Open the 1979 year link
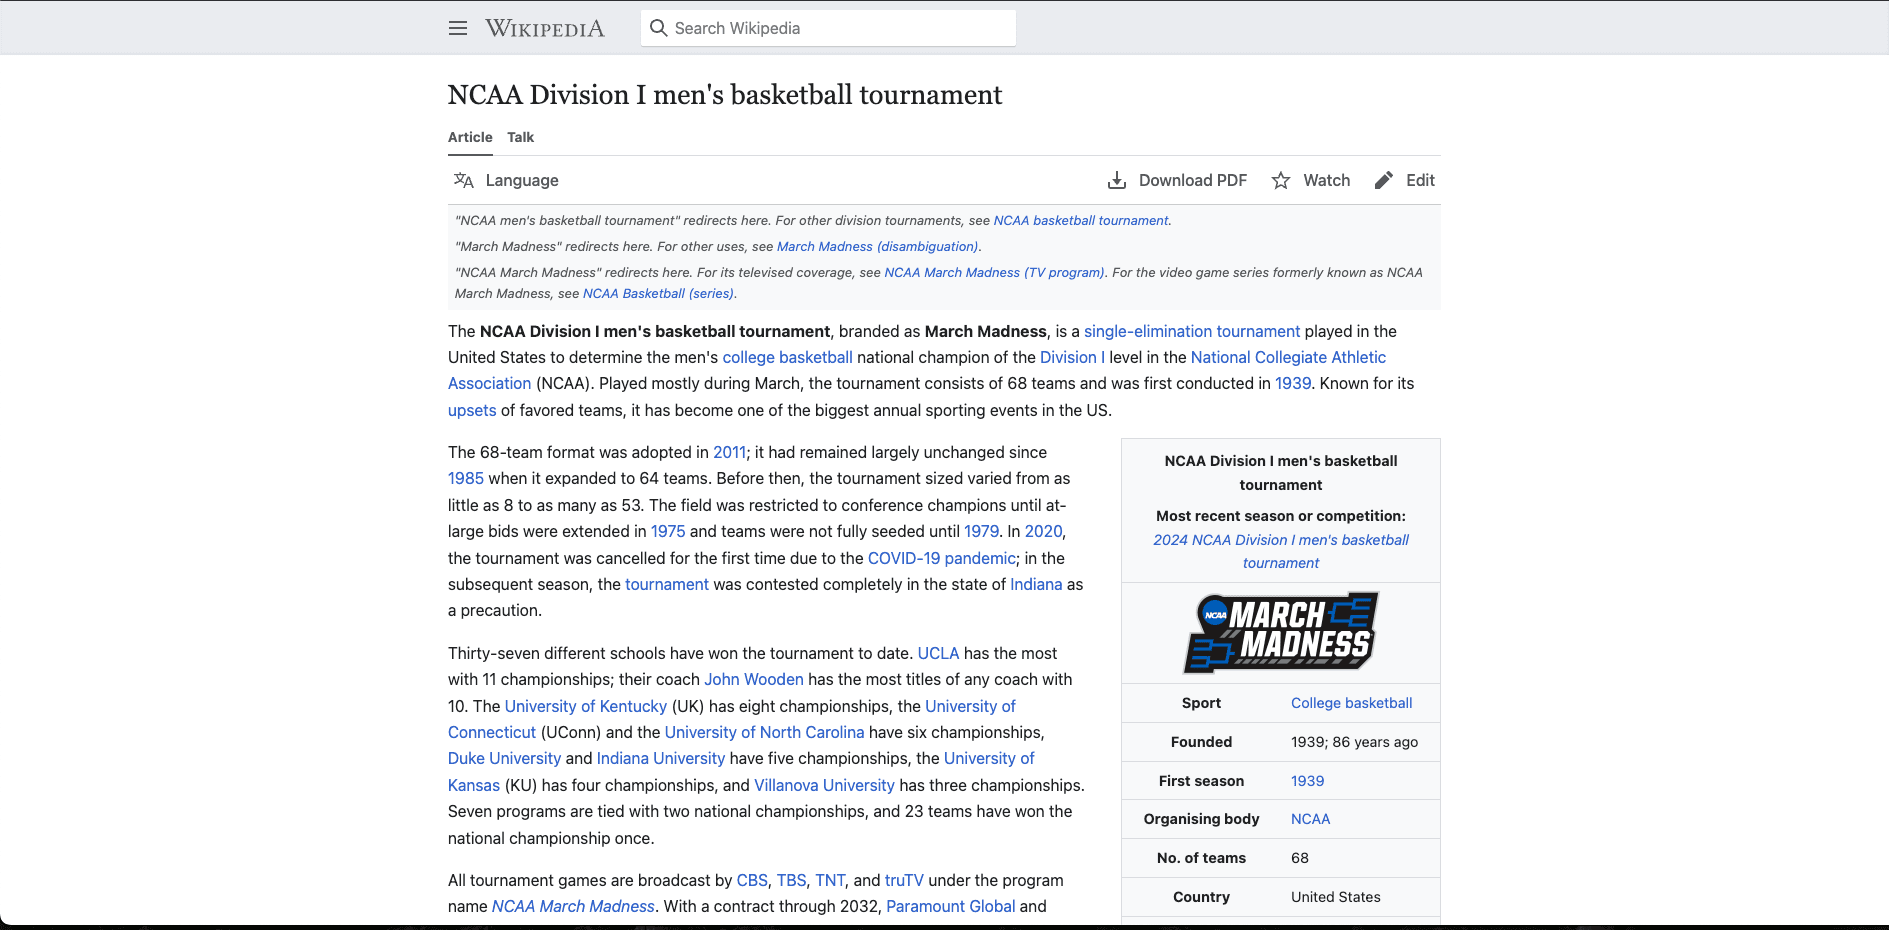The width and height of the screenshot is (1889, 930). coord(981,531)
